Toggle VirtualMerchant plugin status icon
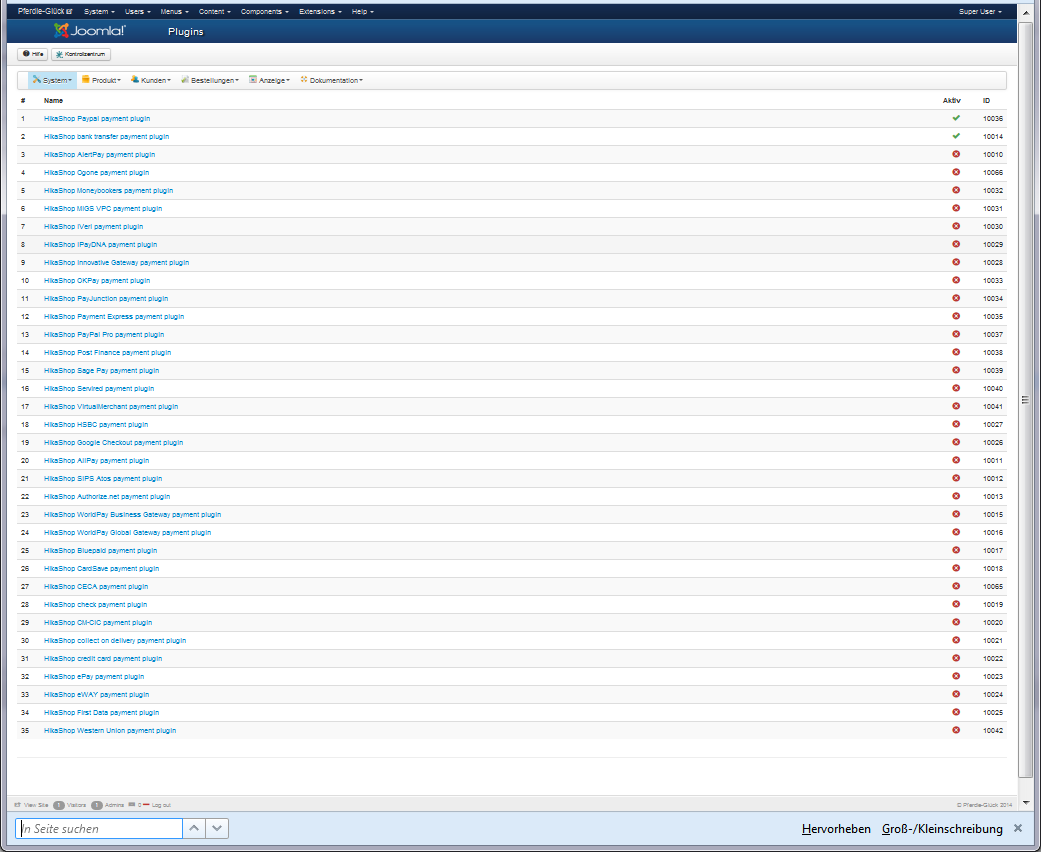Screen dimensions: 1041x852 pos(956,406)
